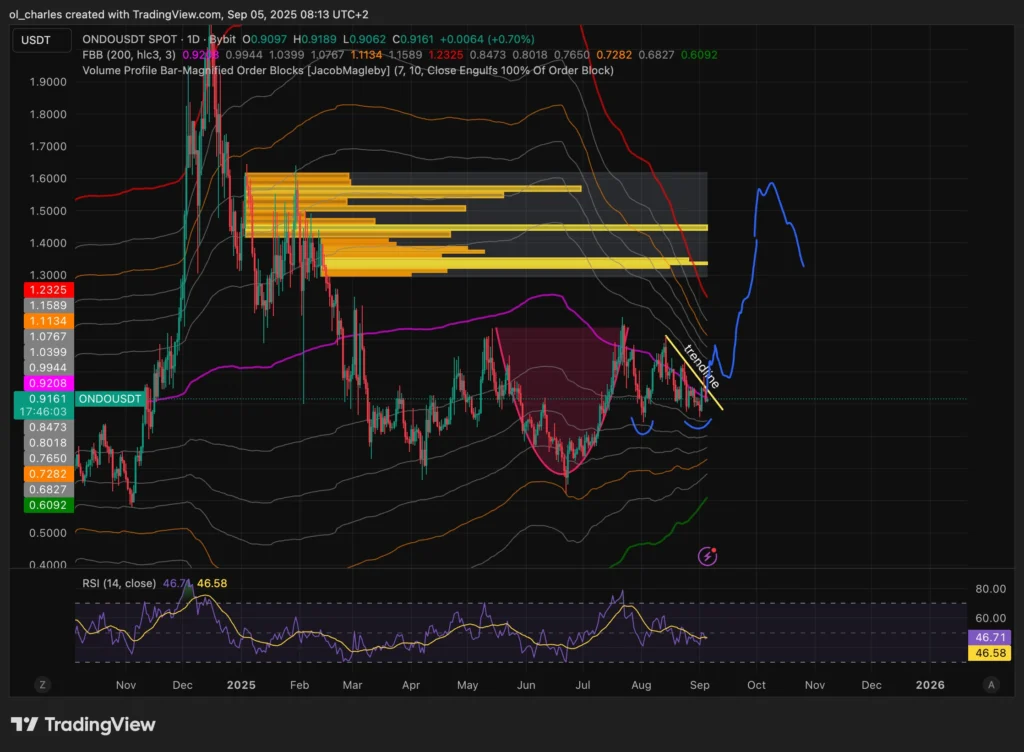This screenshot has width=1024, height=752.
Task: Select the Volume Profile Order Blocks indicator legend
Action: 348,70
